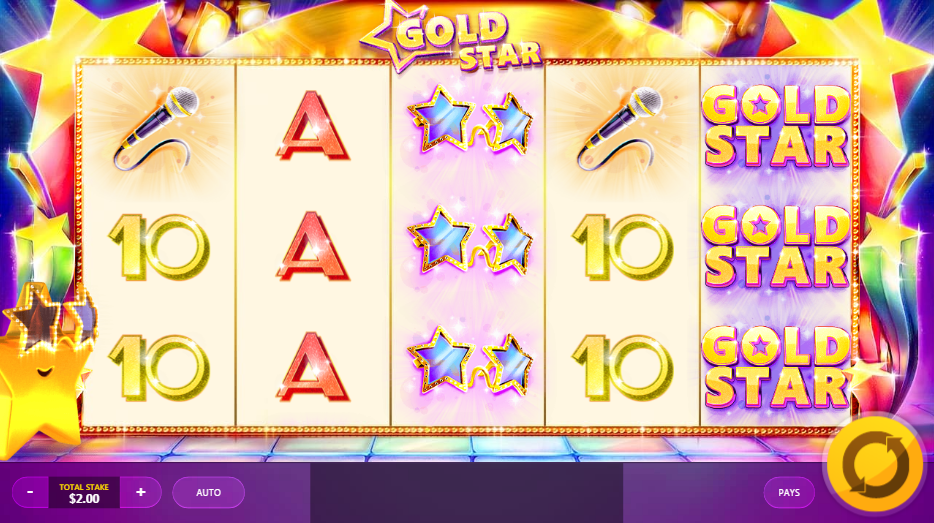
Task: Click the bottom star sunglasses symbol
Action: click(x=469, y=365)
